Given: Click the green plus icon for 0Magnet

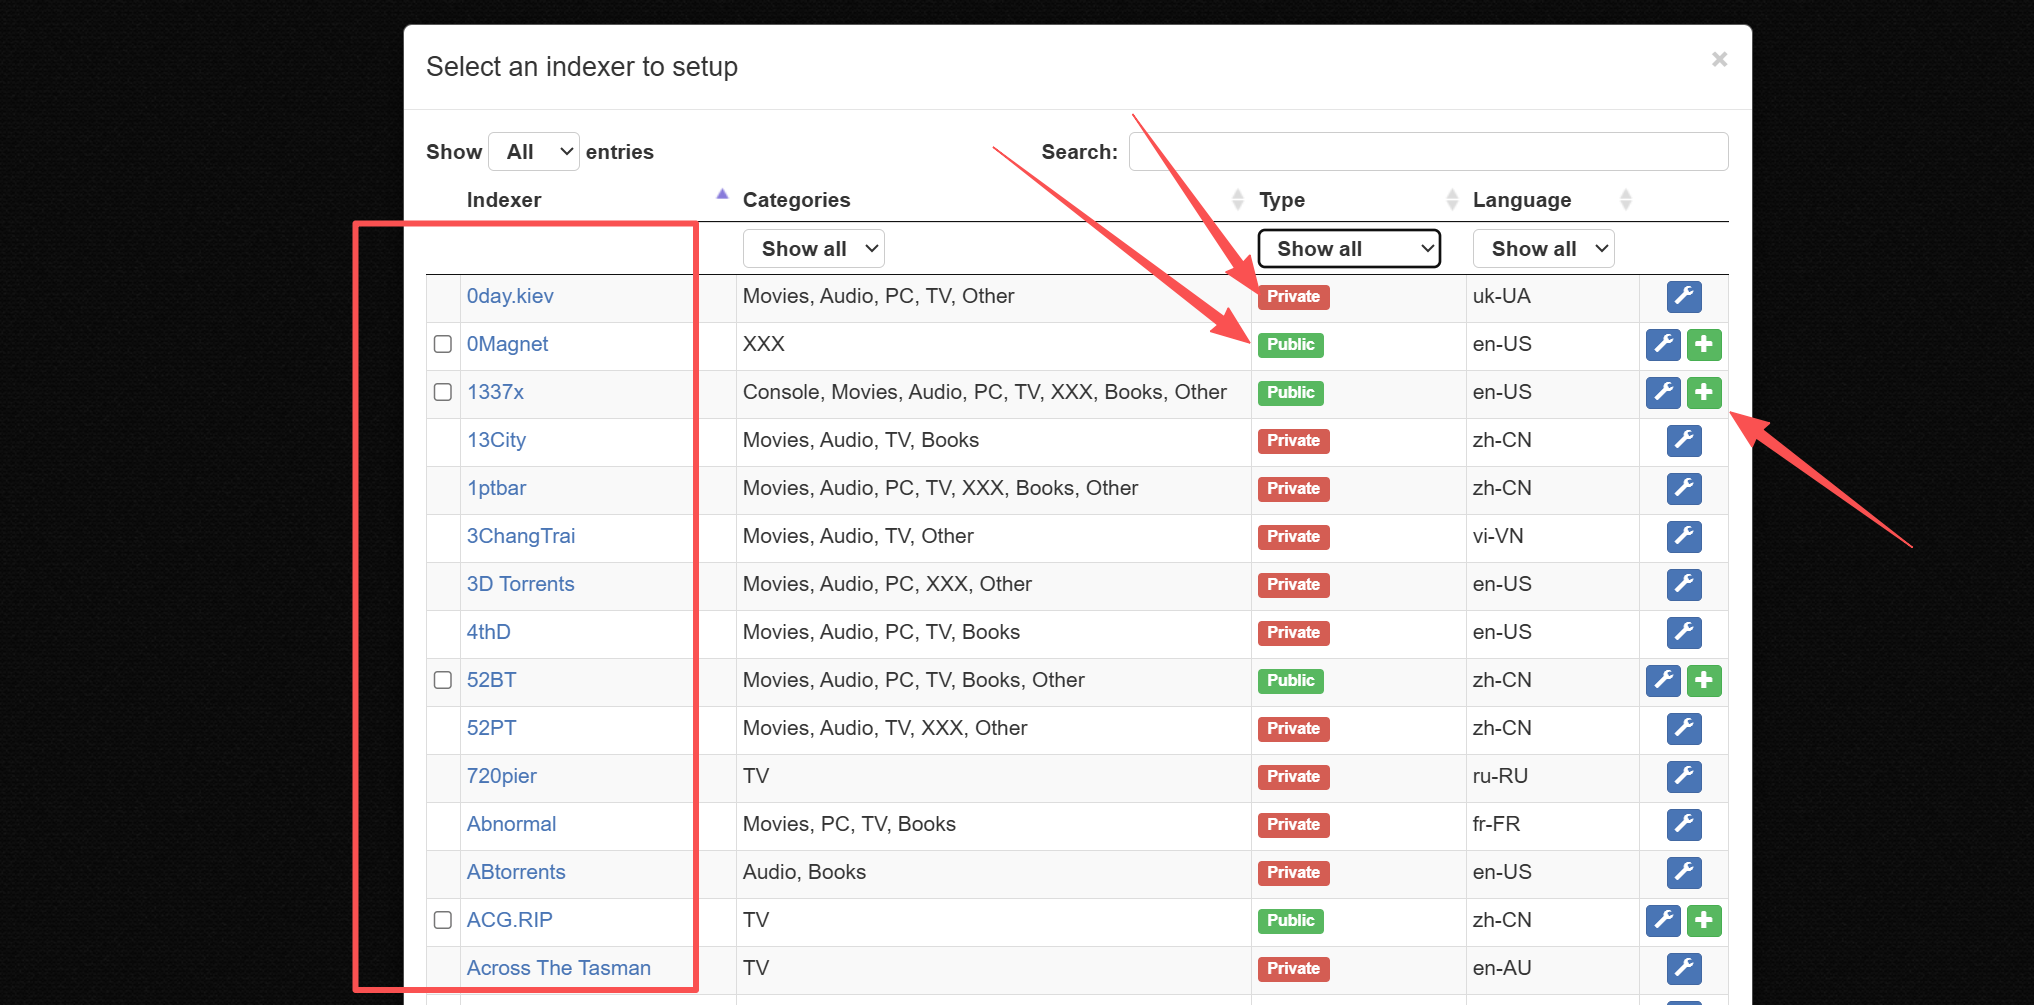Looking at the screenshot, I should [x=1704, y=345].
